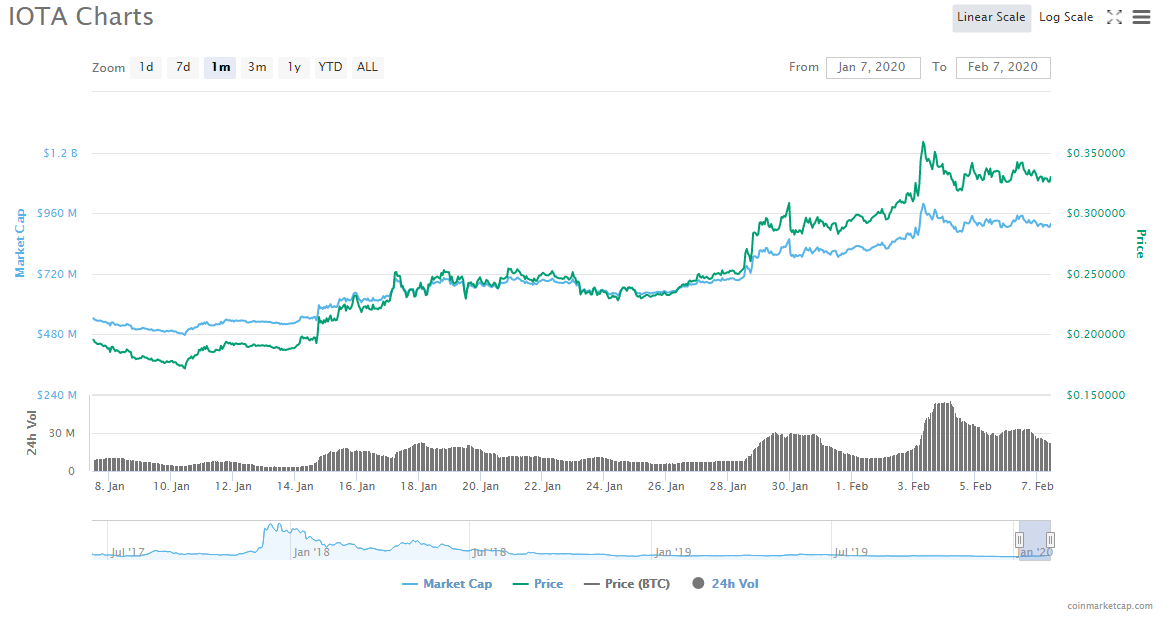The width and height of the screenshot is (1166, 619).
Task: Set zoom to 3m
Action: [257, 67]
